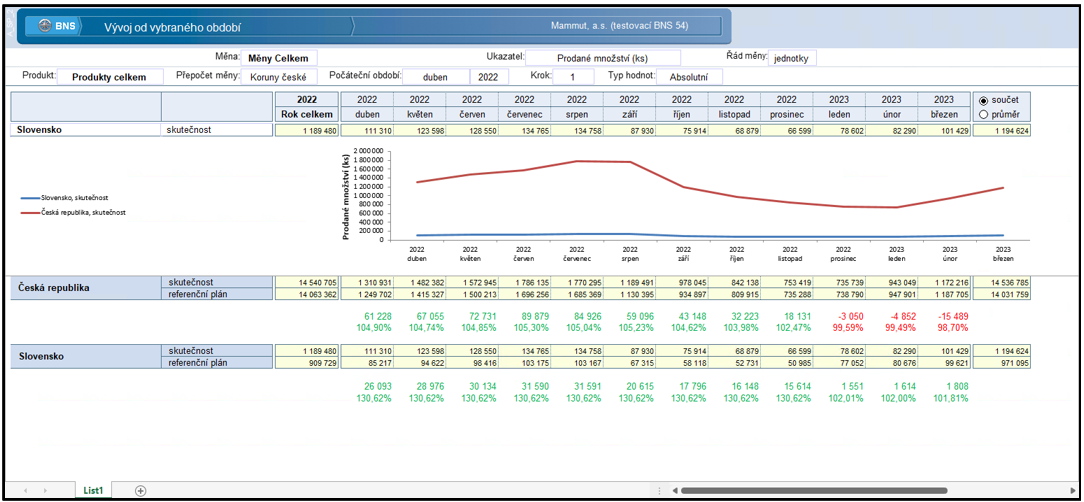Select the Rok celkem column header
1084x502 pixels.
tap(306, 114)
